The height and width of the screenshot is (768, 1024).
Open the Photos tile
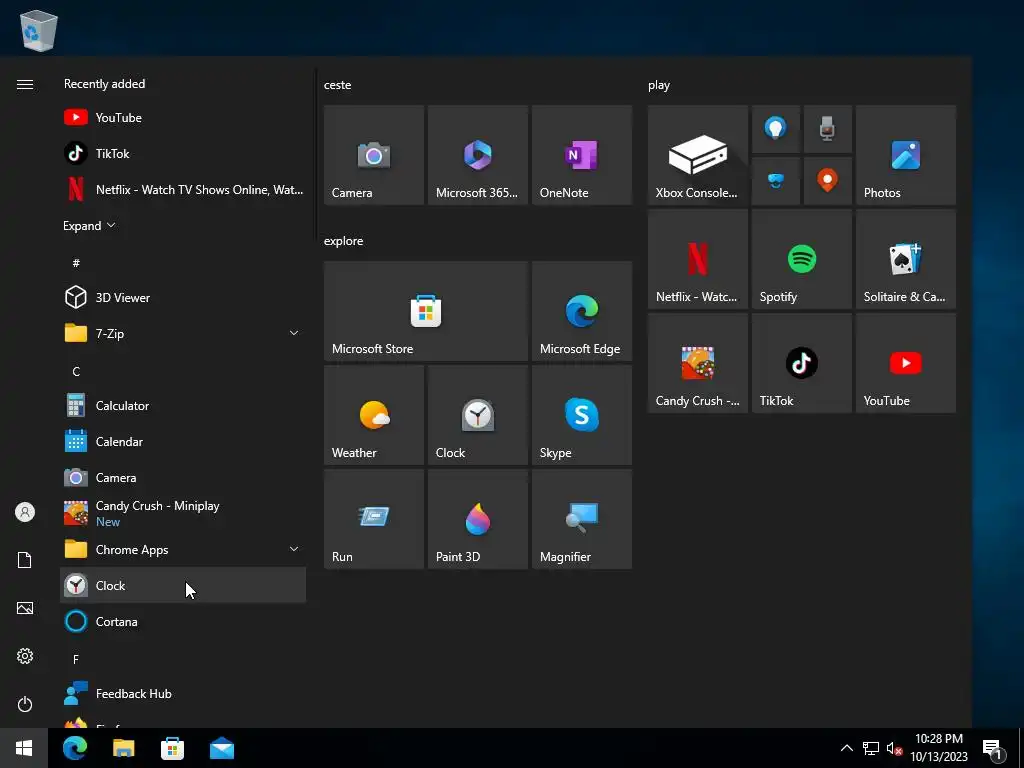[906, 155]
